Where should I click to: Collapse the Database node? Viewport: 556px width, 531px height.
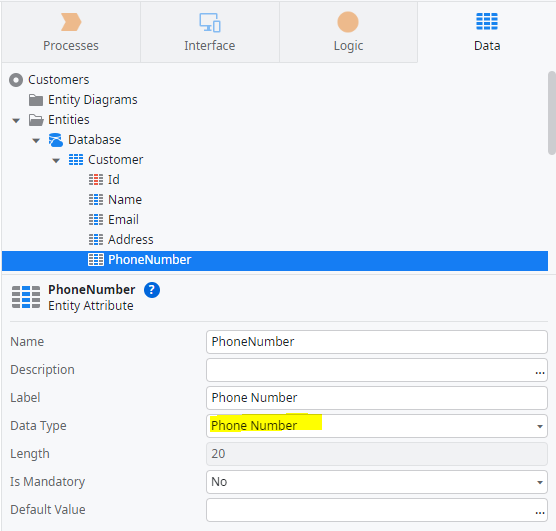36,140
